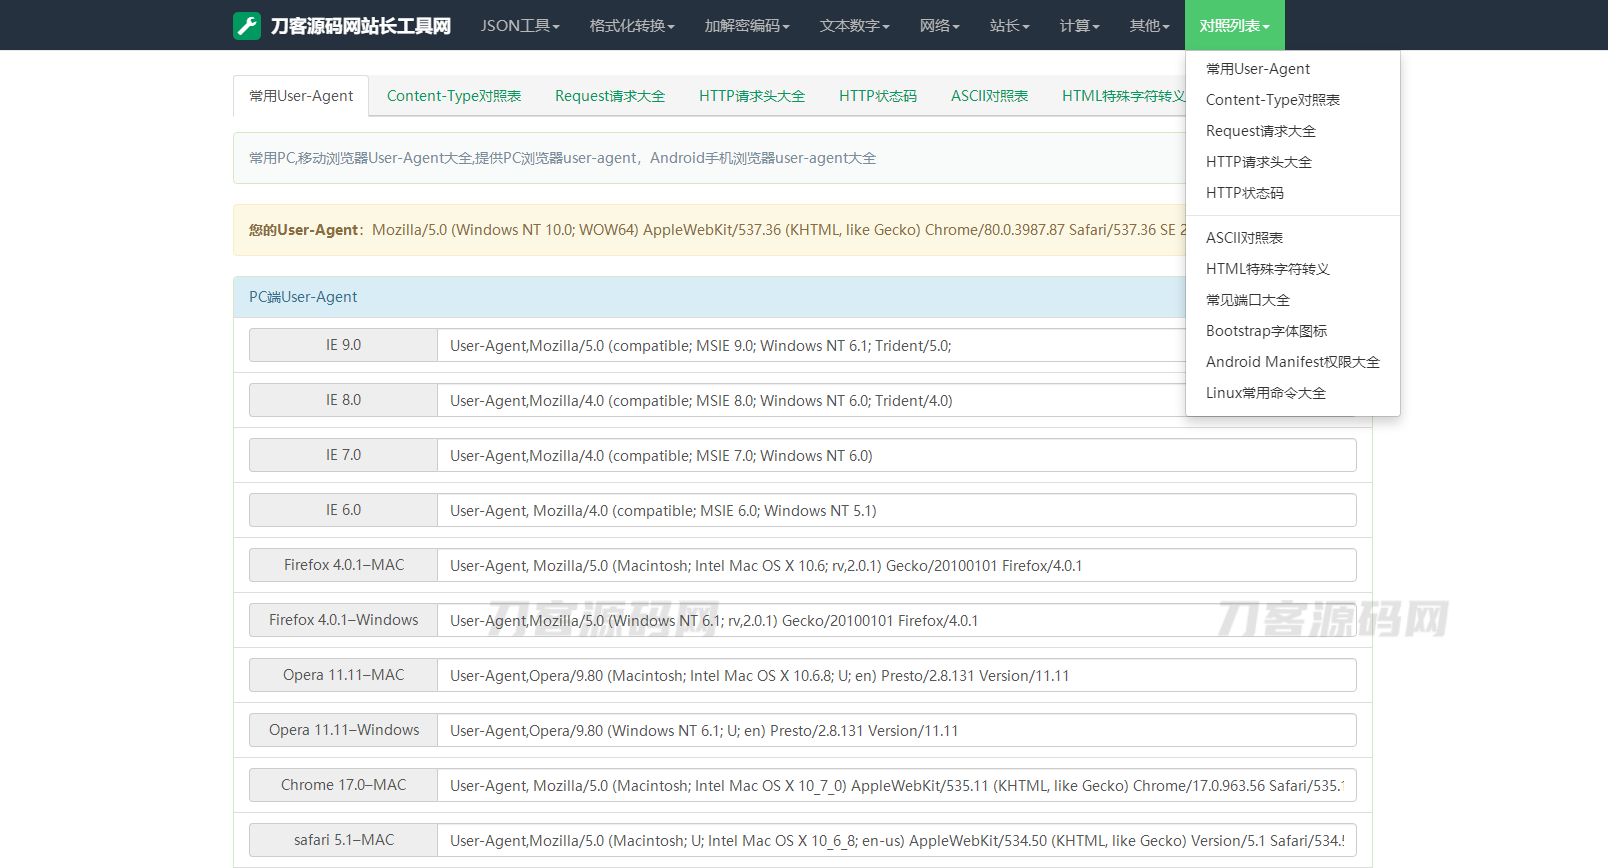Open the 网络 navigation menu
1608x868 pixels.
(939, 26)
